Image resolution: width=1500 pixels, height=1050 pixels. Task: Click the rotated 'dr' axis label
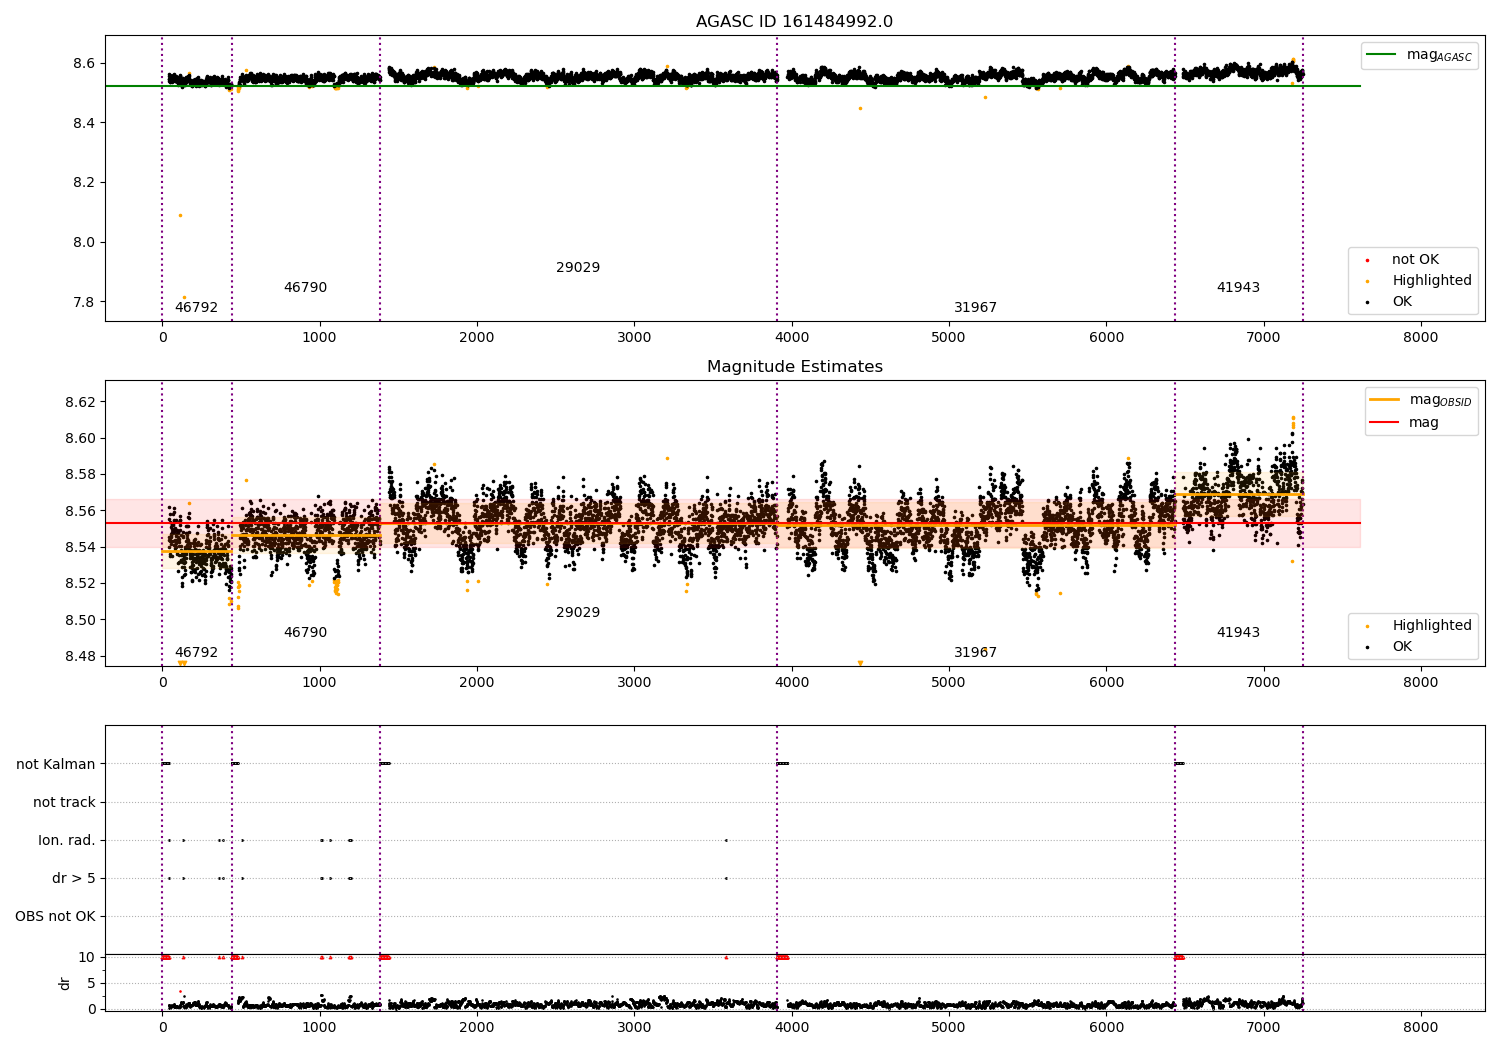(x=65, y=983)
